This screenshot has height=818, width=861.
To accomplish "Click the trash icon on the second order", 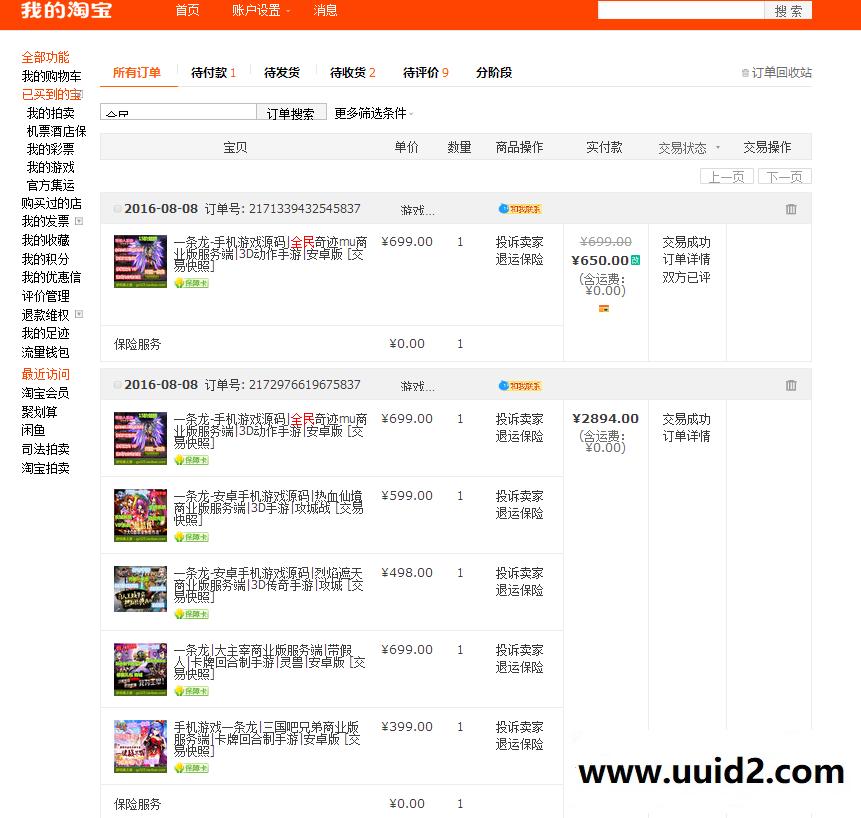I will tap(791, 384).
